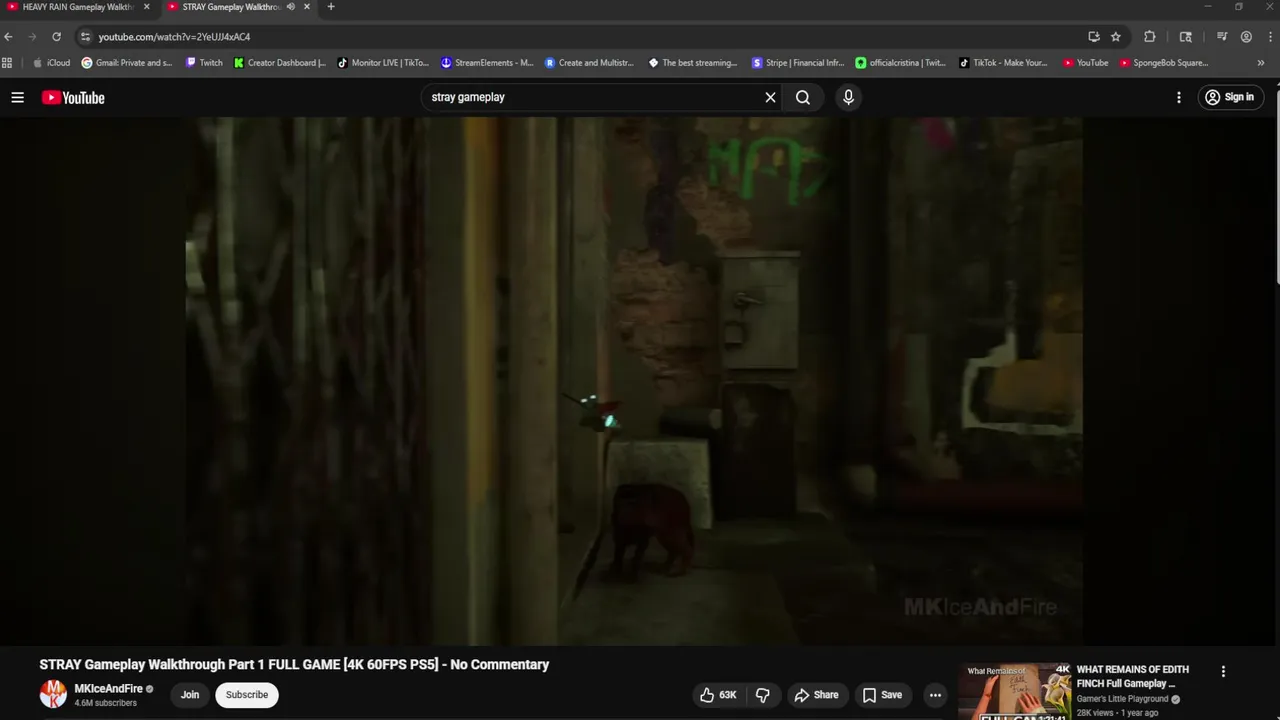The image size is (1280, 720).
Task: Clear the search box with the X
Action: pos(770,97)
